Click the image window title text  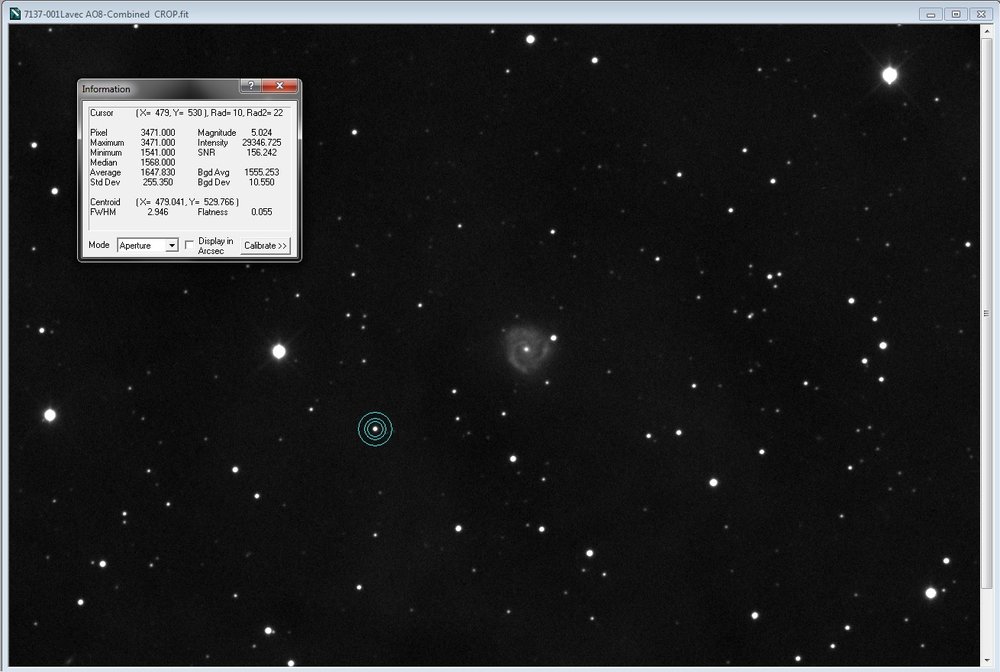point(106,14)
